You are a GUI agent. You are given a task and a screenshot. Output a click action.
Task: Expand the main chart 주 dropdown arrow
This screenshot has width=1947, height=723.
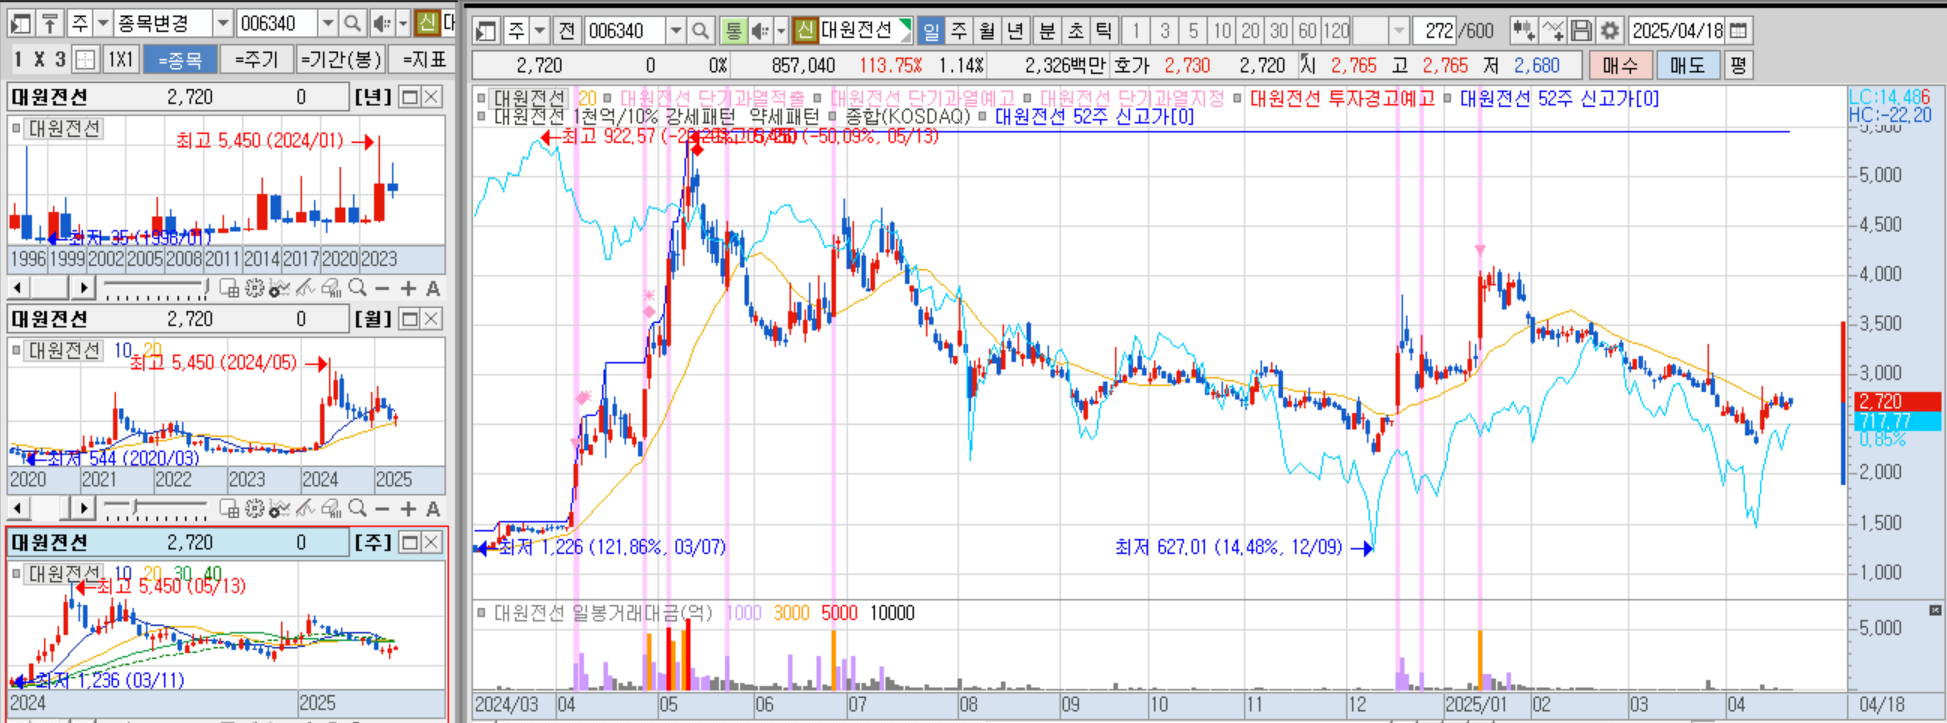pyautogui.click(x=539, y=31)
